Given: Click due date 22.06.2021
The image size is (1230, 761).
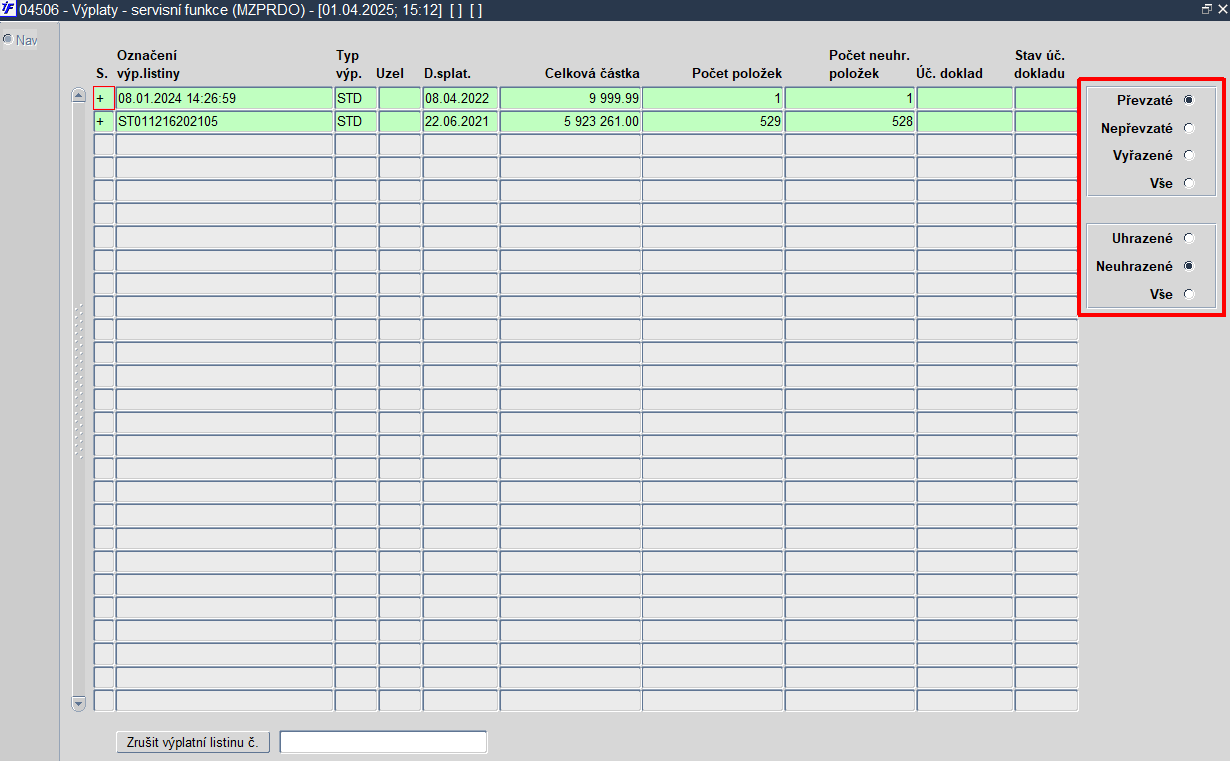Looking at the screenshot, I should (x=460, y=121).
